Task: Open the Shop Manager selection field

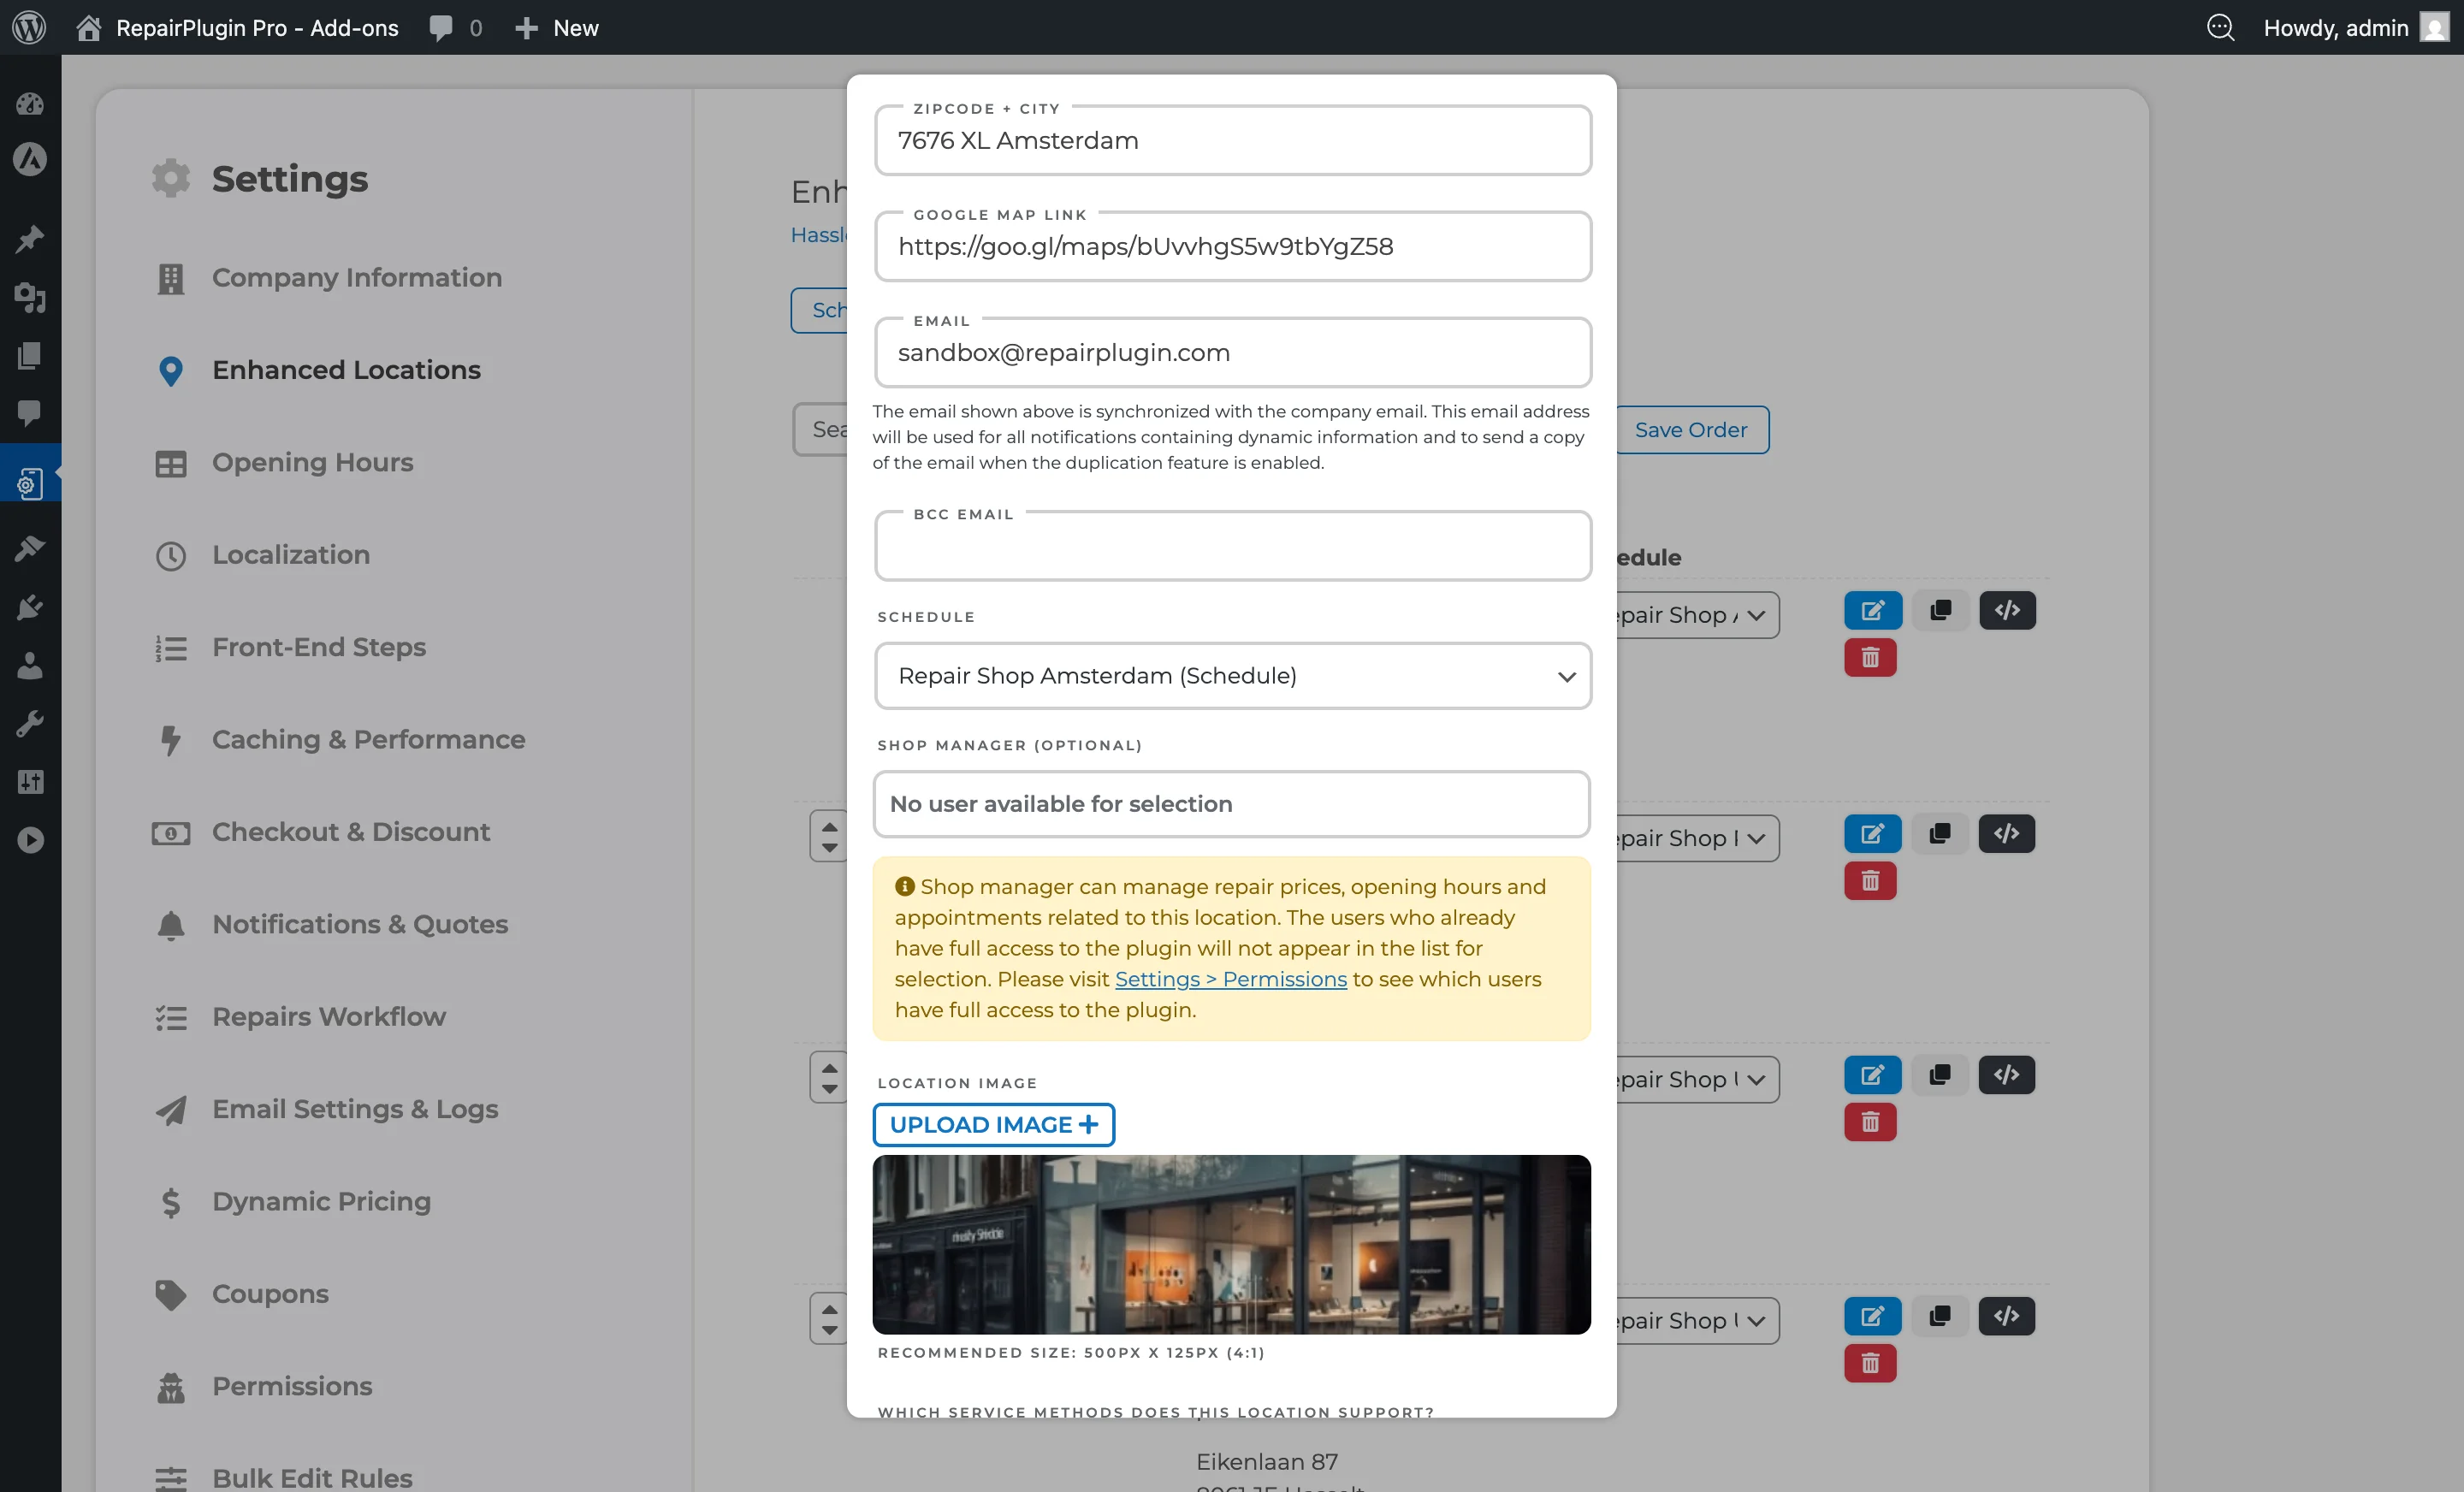Action: pos(1231,804)
